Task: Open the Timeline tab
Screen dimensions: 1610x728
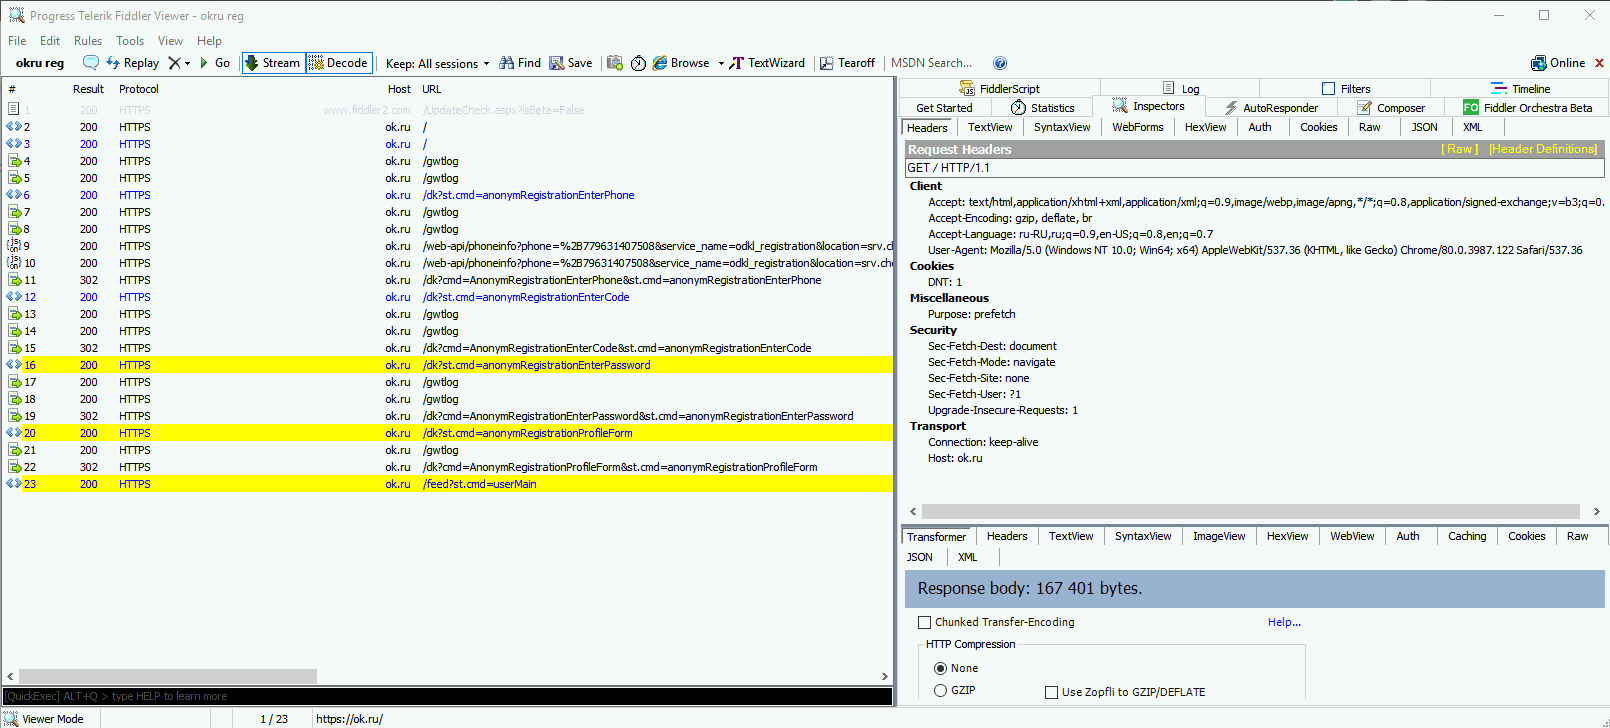Action: (x=1520, y=88)
